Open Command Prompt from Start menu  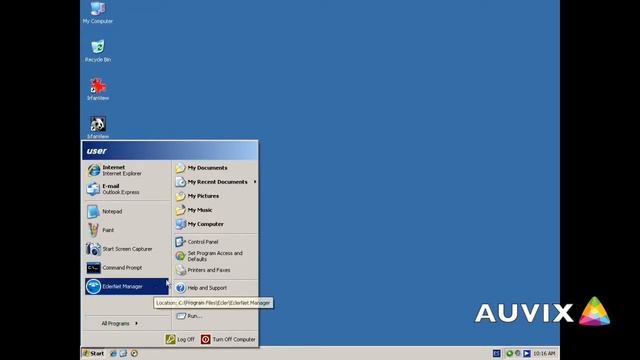[x=127, y=268]
